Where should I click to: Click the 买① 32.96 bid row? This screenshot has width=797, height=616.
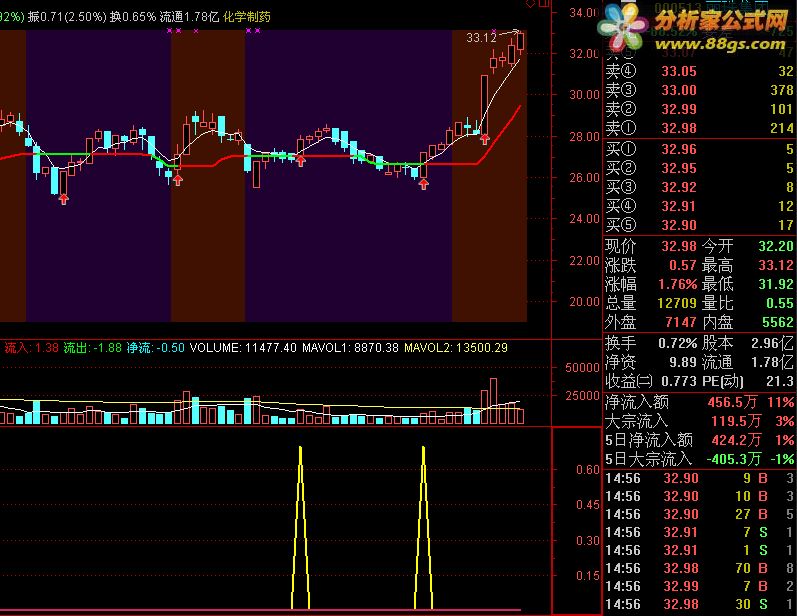point(699,149)
